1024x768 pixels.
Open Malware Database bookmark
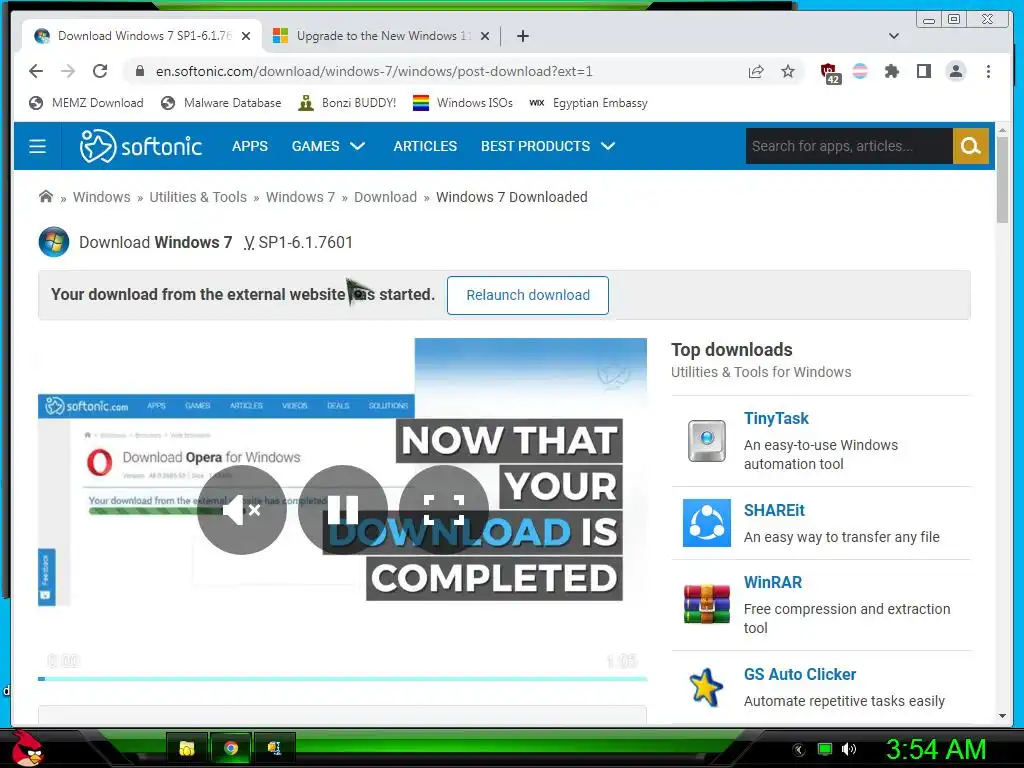221,103
